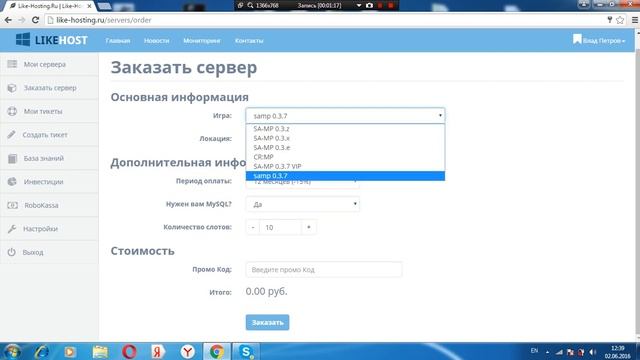Click the browser forward arrow
This screenshot has height=360, width=640.
coord(22,20)
